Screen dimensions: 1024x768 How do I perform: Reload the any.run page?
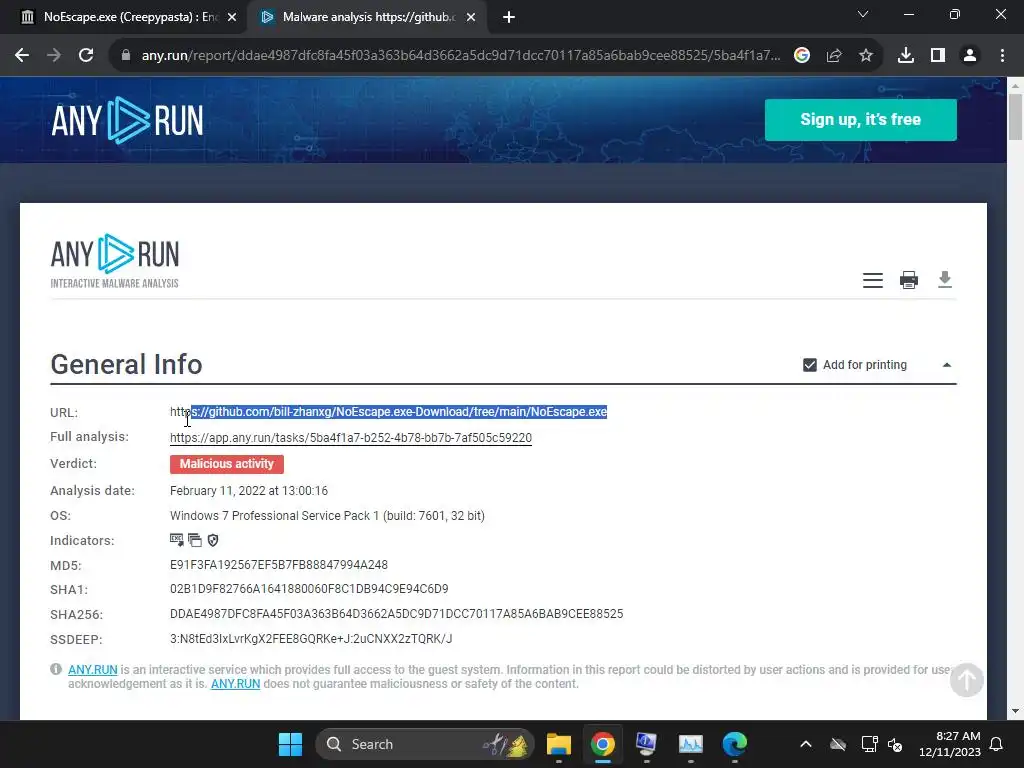[86, 56]
